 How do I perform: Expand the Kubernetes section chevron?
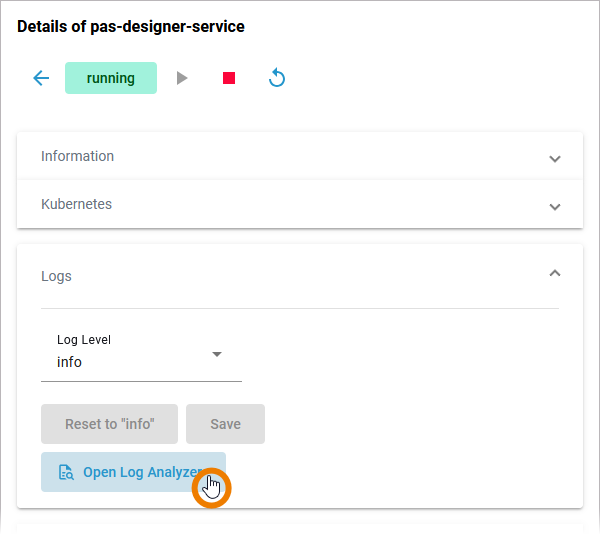coord(555,206)
